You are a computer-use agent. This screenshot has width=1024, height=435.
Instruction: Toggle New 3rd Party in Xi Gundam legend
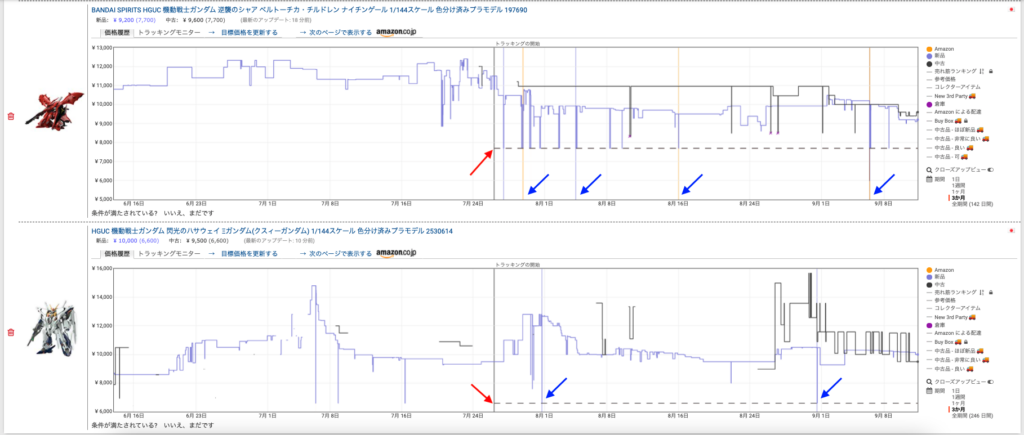pyautogui.click(x=951, y=317)
